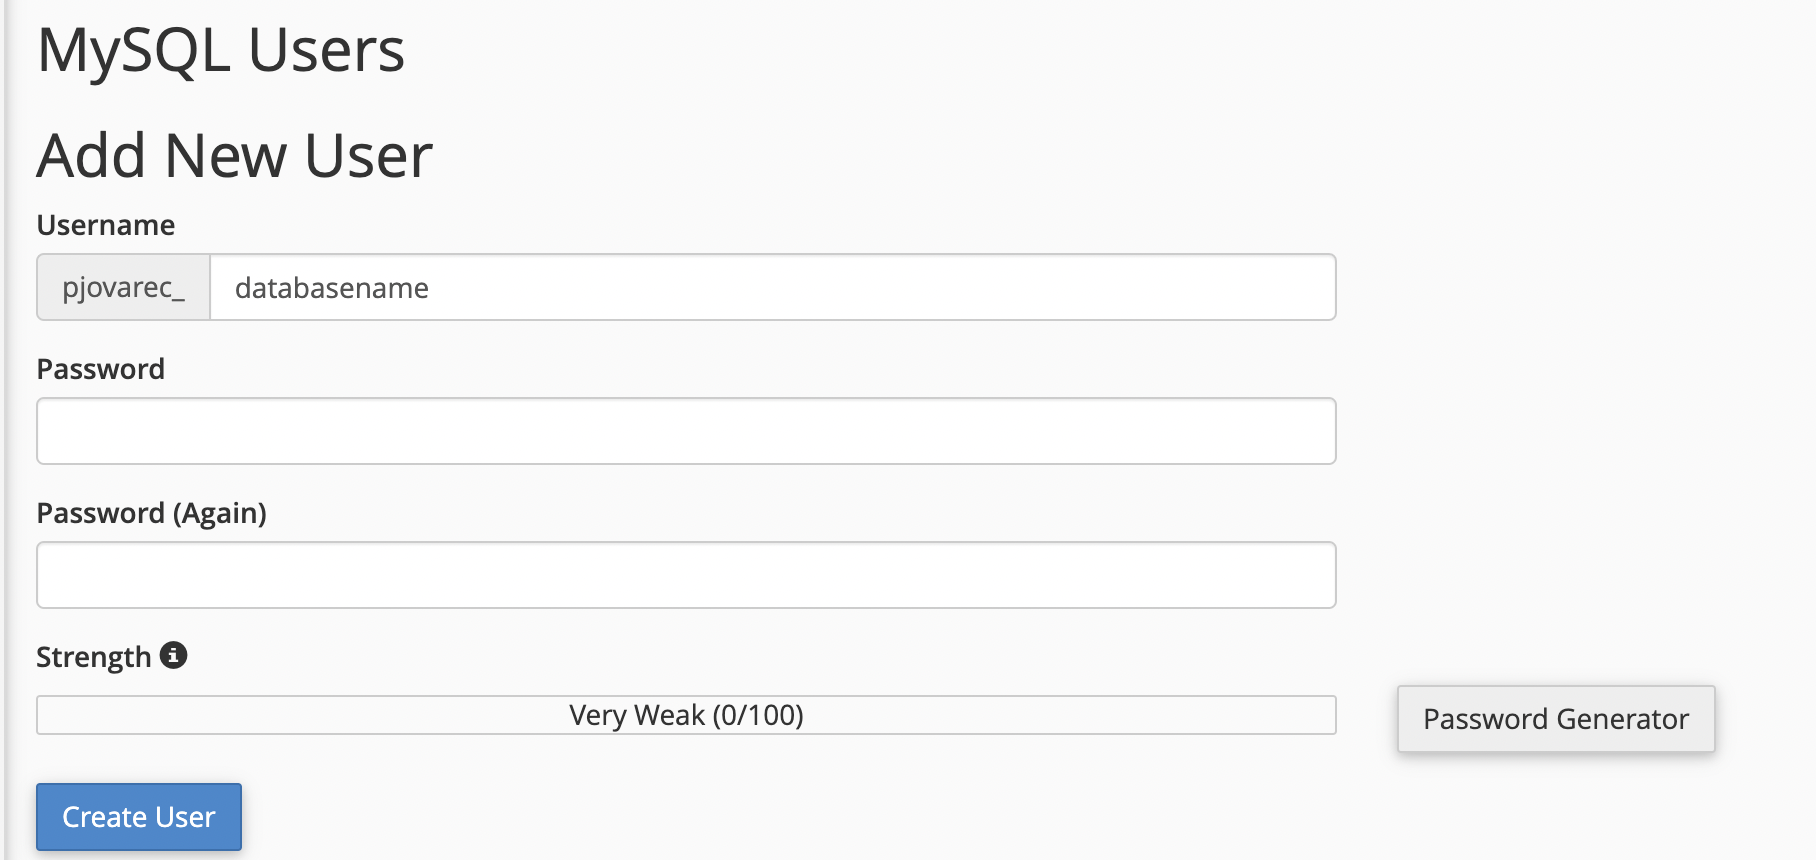Open the Password Generator
1816x860 pixels.
pyautogui.click(x=1556, y=719)
